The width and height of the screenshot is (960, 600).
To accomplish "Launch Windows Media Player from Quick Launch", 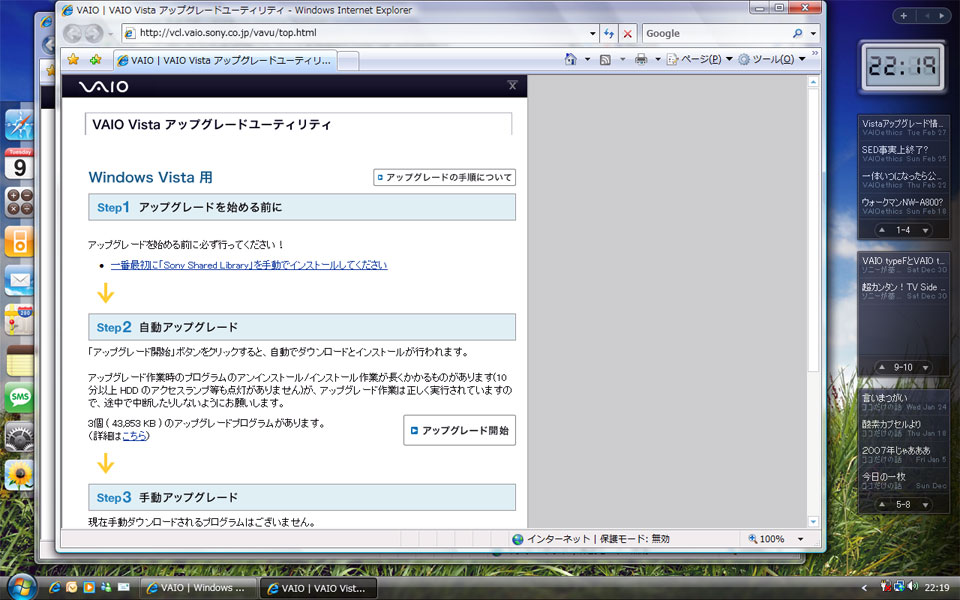I will pos(89,587).
